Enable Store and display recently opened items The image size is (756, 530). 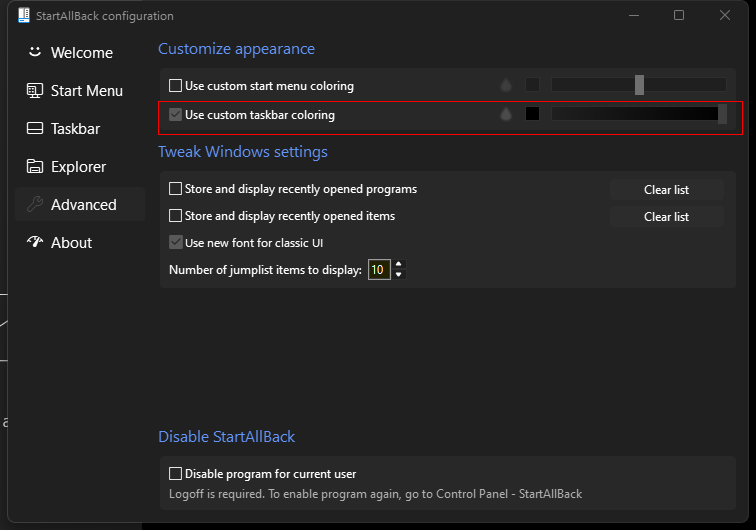[176, 216]
